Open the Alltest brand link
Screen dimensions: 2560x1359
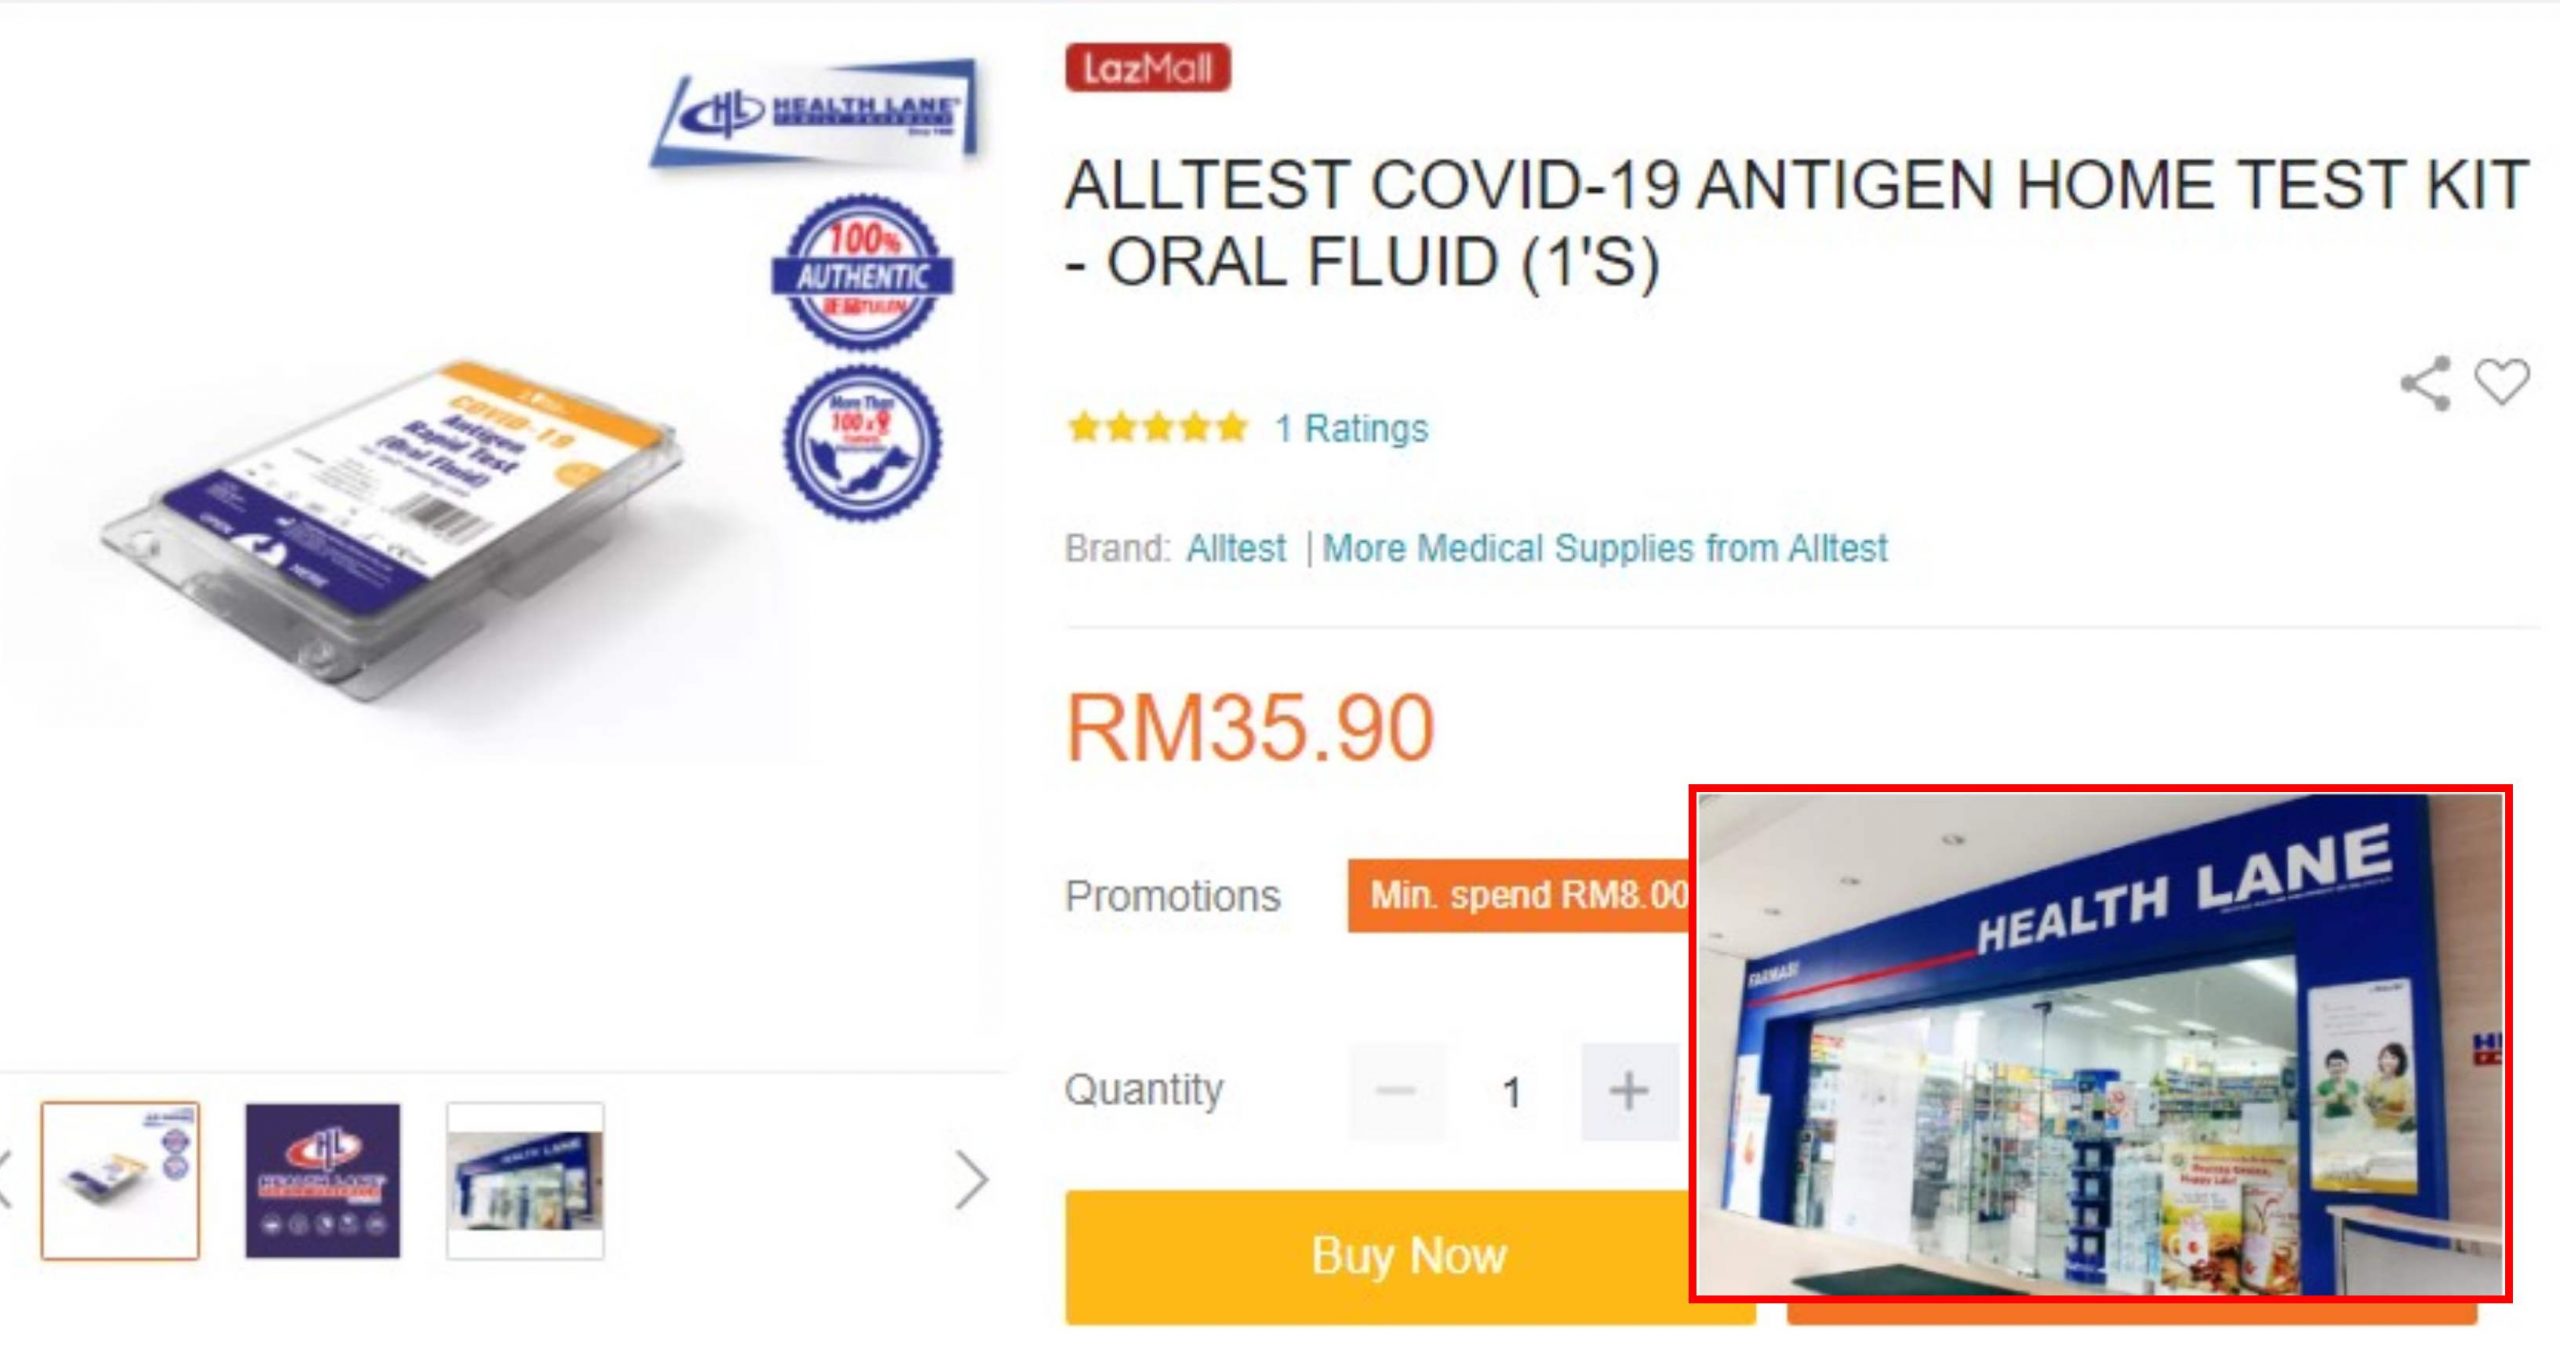coord(1236,548)
